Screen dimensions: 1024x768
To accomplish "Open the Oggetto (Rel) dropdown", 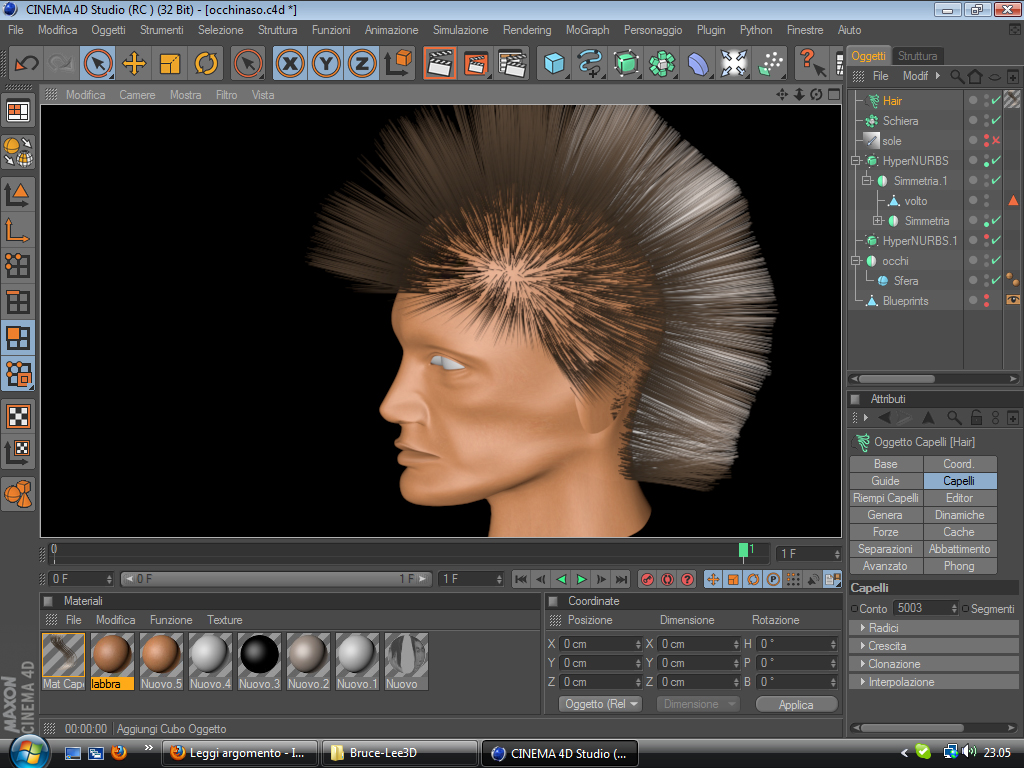I will (599, 704).
